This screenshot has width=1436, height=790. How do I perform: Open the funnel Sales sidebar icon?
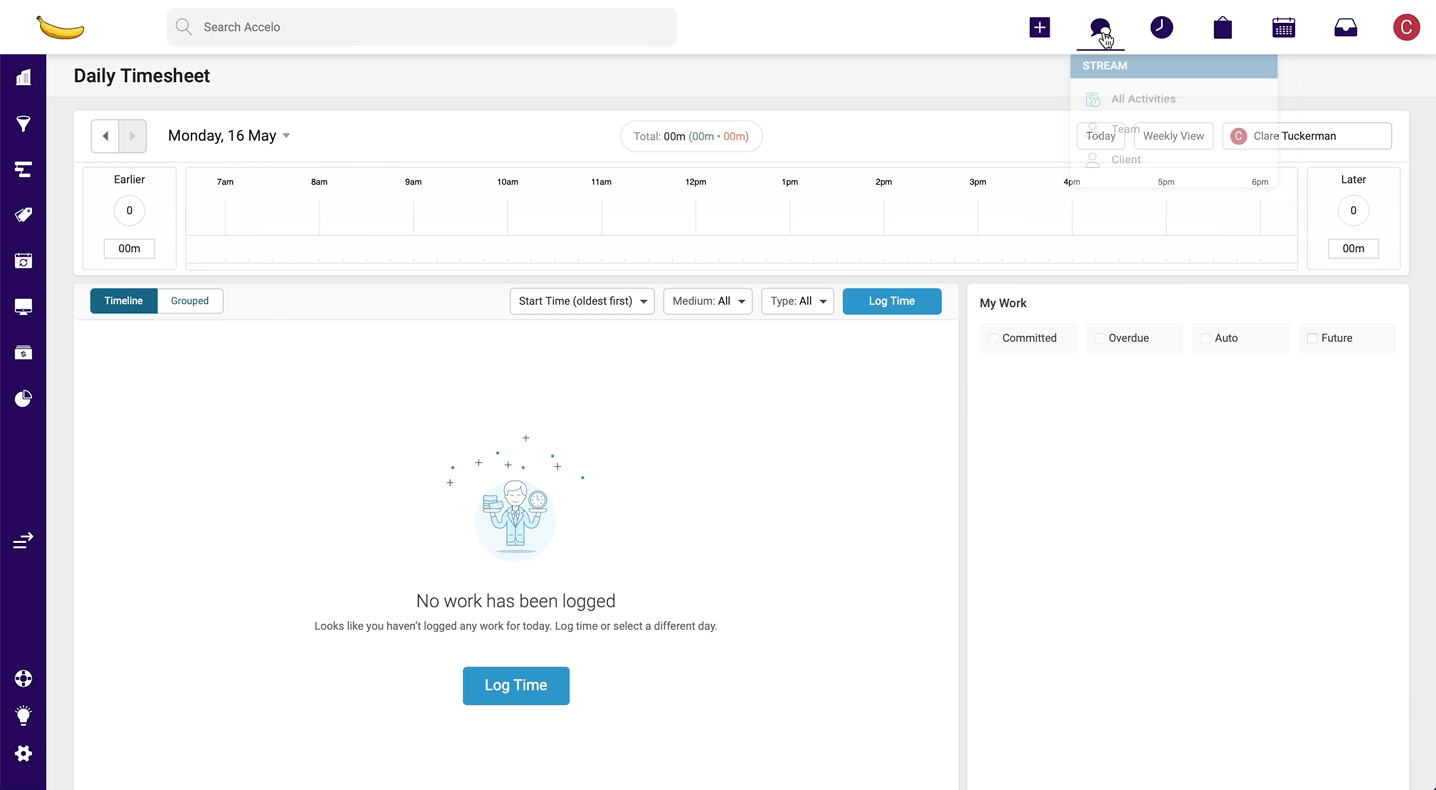[23, 123]
